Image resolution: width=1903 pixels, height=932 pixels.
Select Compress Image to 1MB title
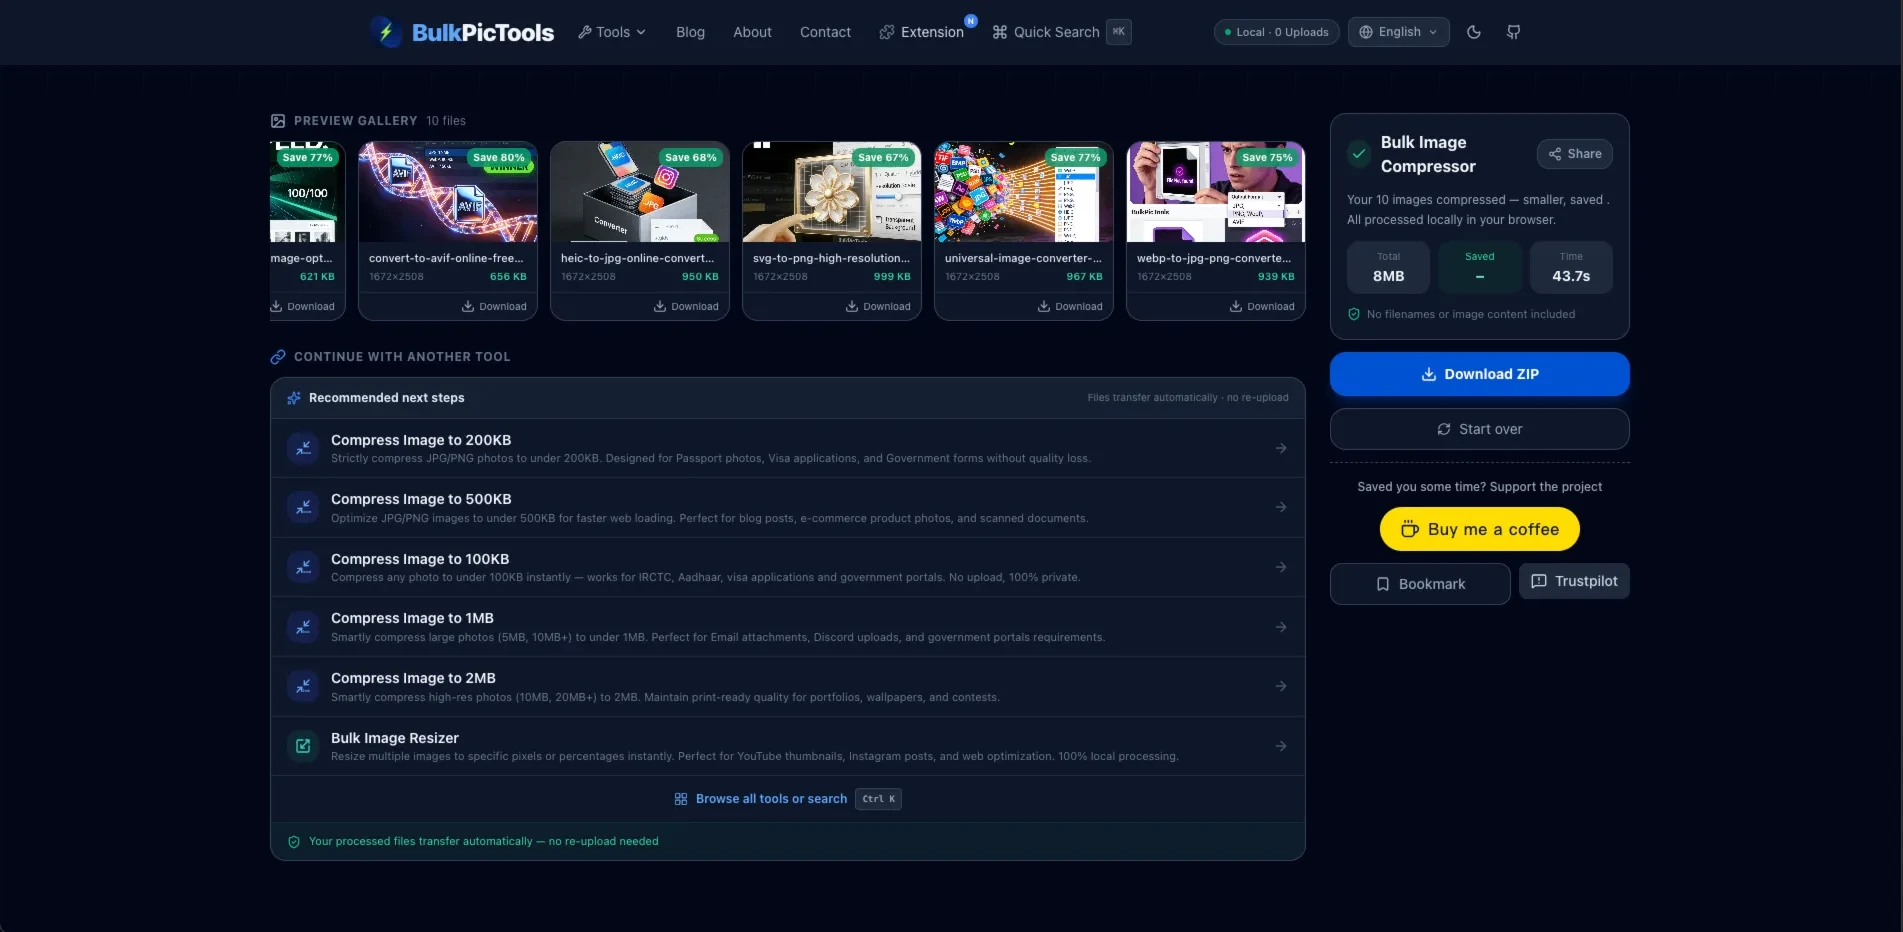point(412,618)
